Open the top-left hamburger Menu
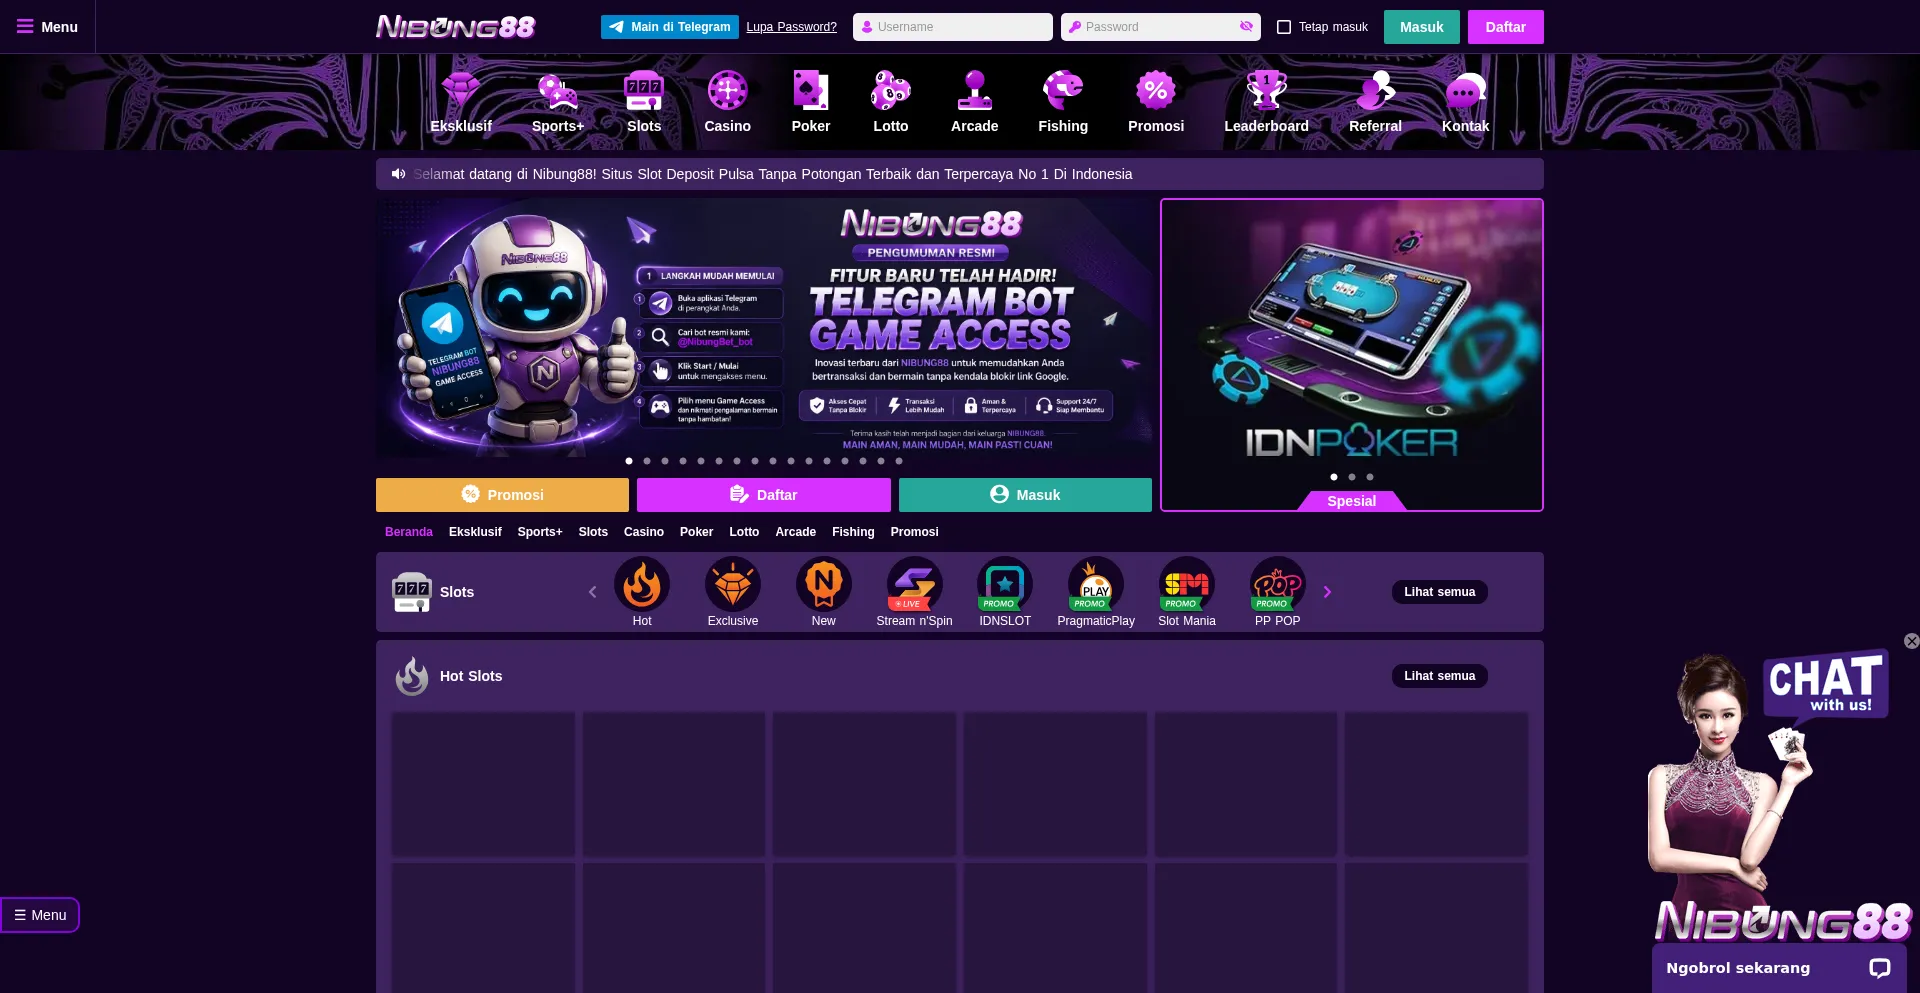1920x993 pixels. tap(47, 27)
